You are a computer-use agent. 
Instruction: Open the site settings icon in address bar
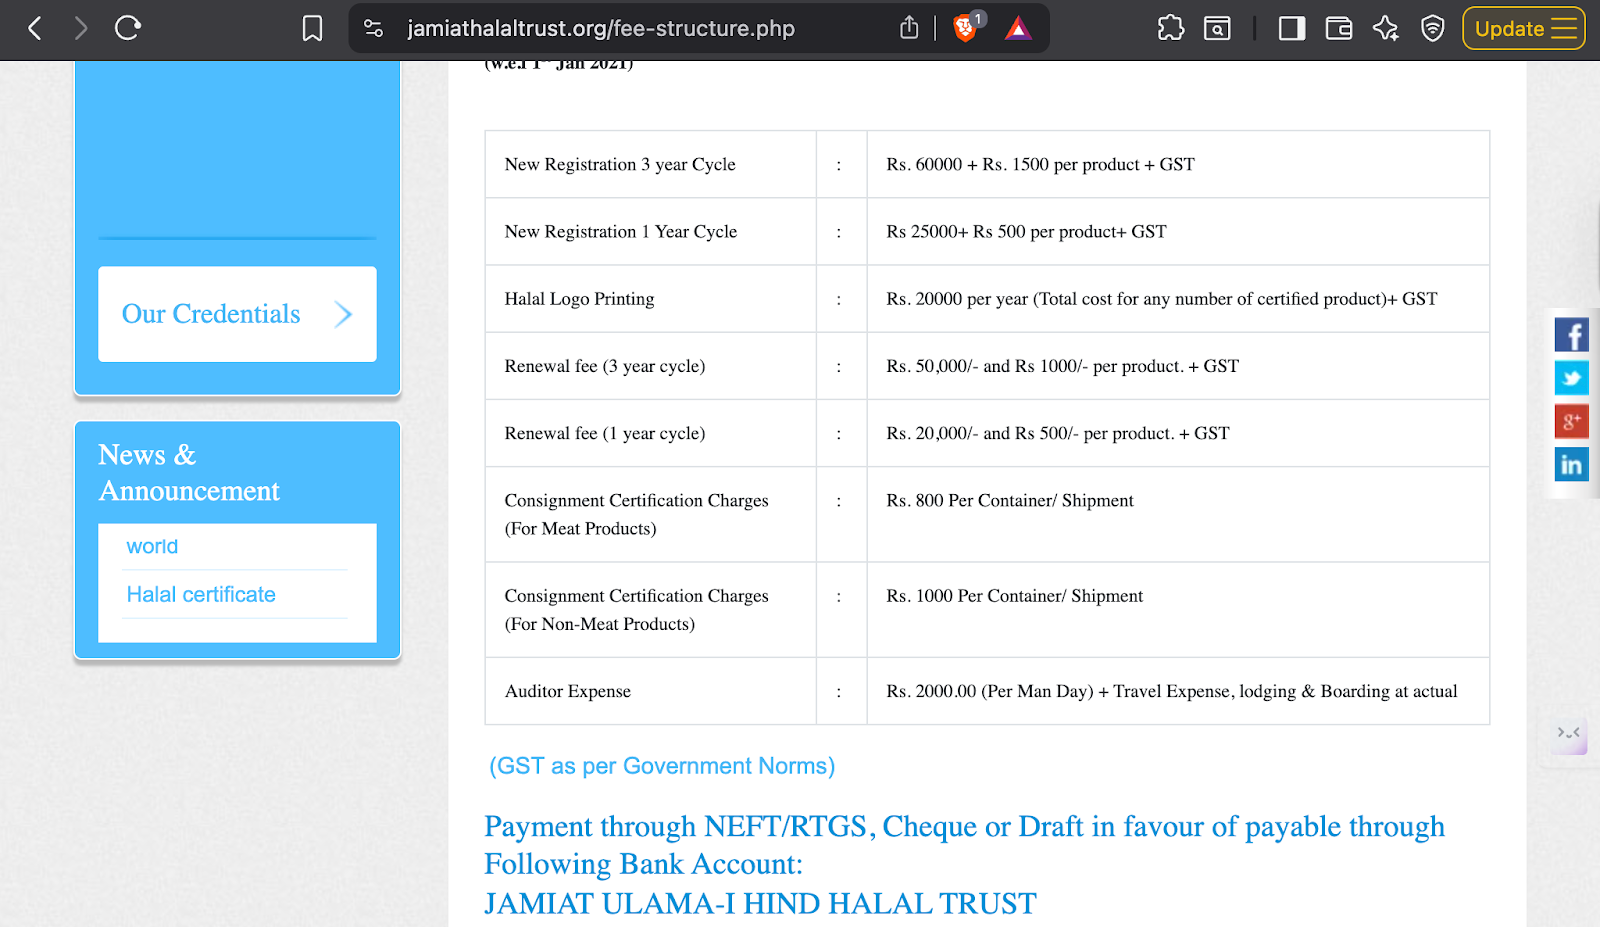(373, 28)
